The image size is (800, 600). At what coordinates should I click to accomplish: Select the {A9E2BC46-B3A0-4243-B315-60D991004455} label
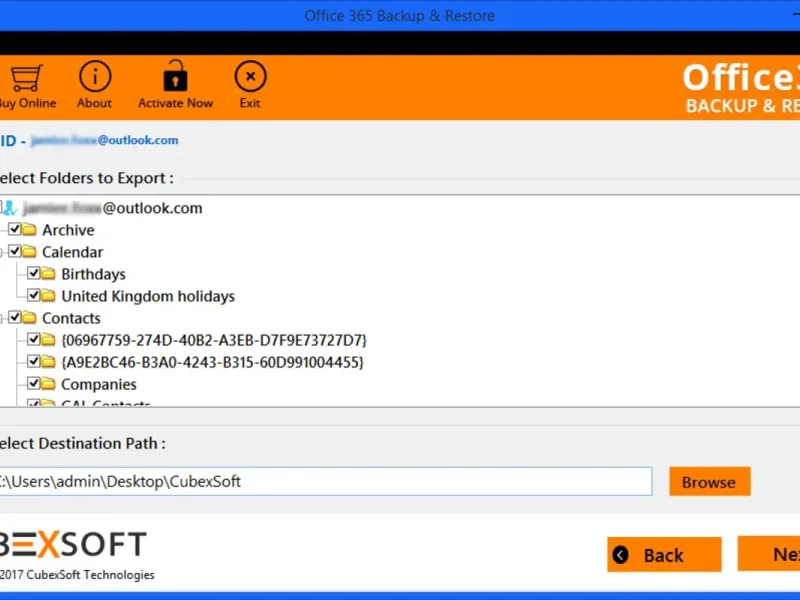click(212, 362)
